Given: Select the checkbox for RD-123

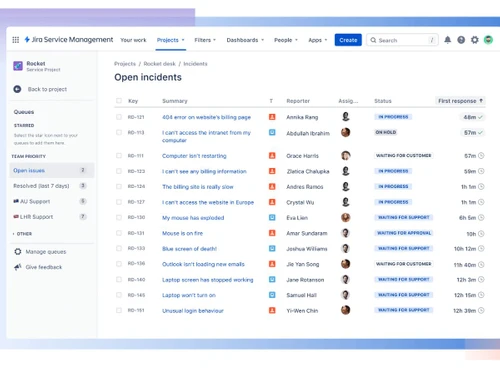Looking at the screenshot, I should coord(119,171).
